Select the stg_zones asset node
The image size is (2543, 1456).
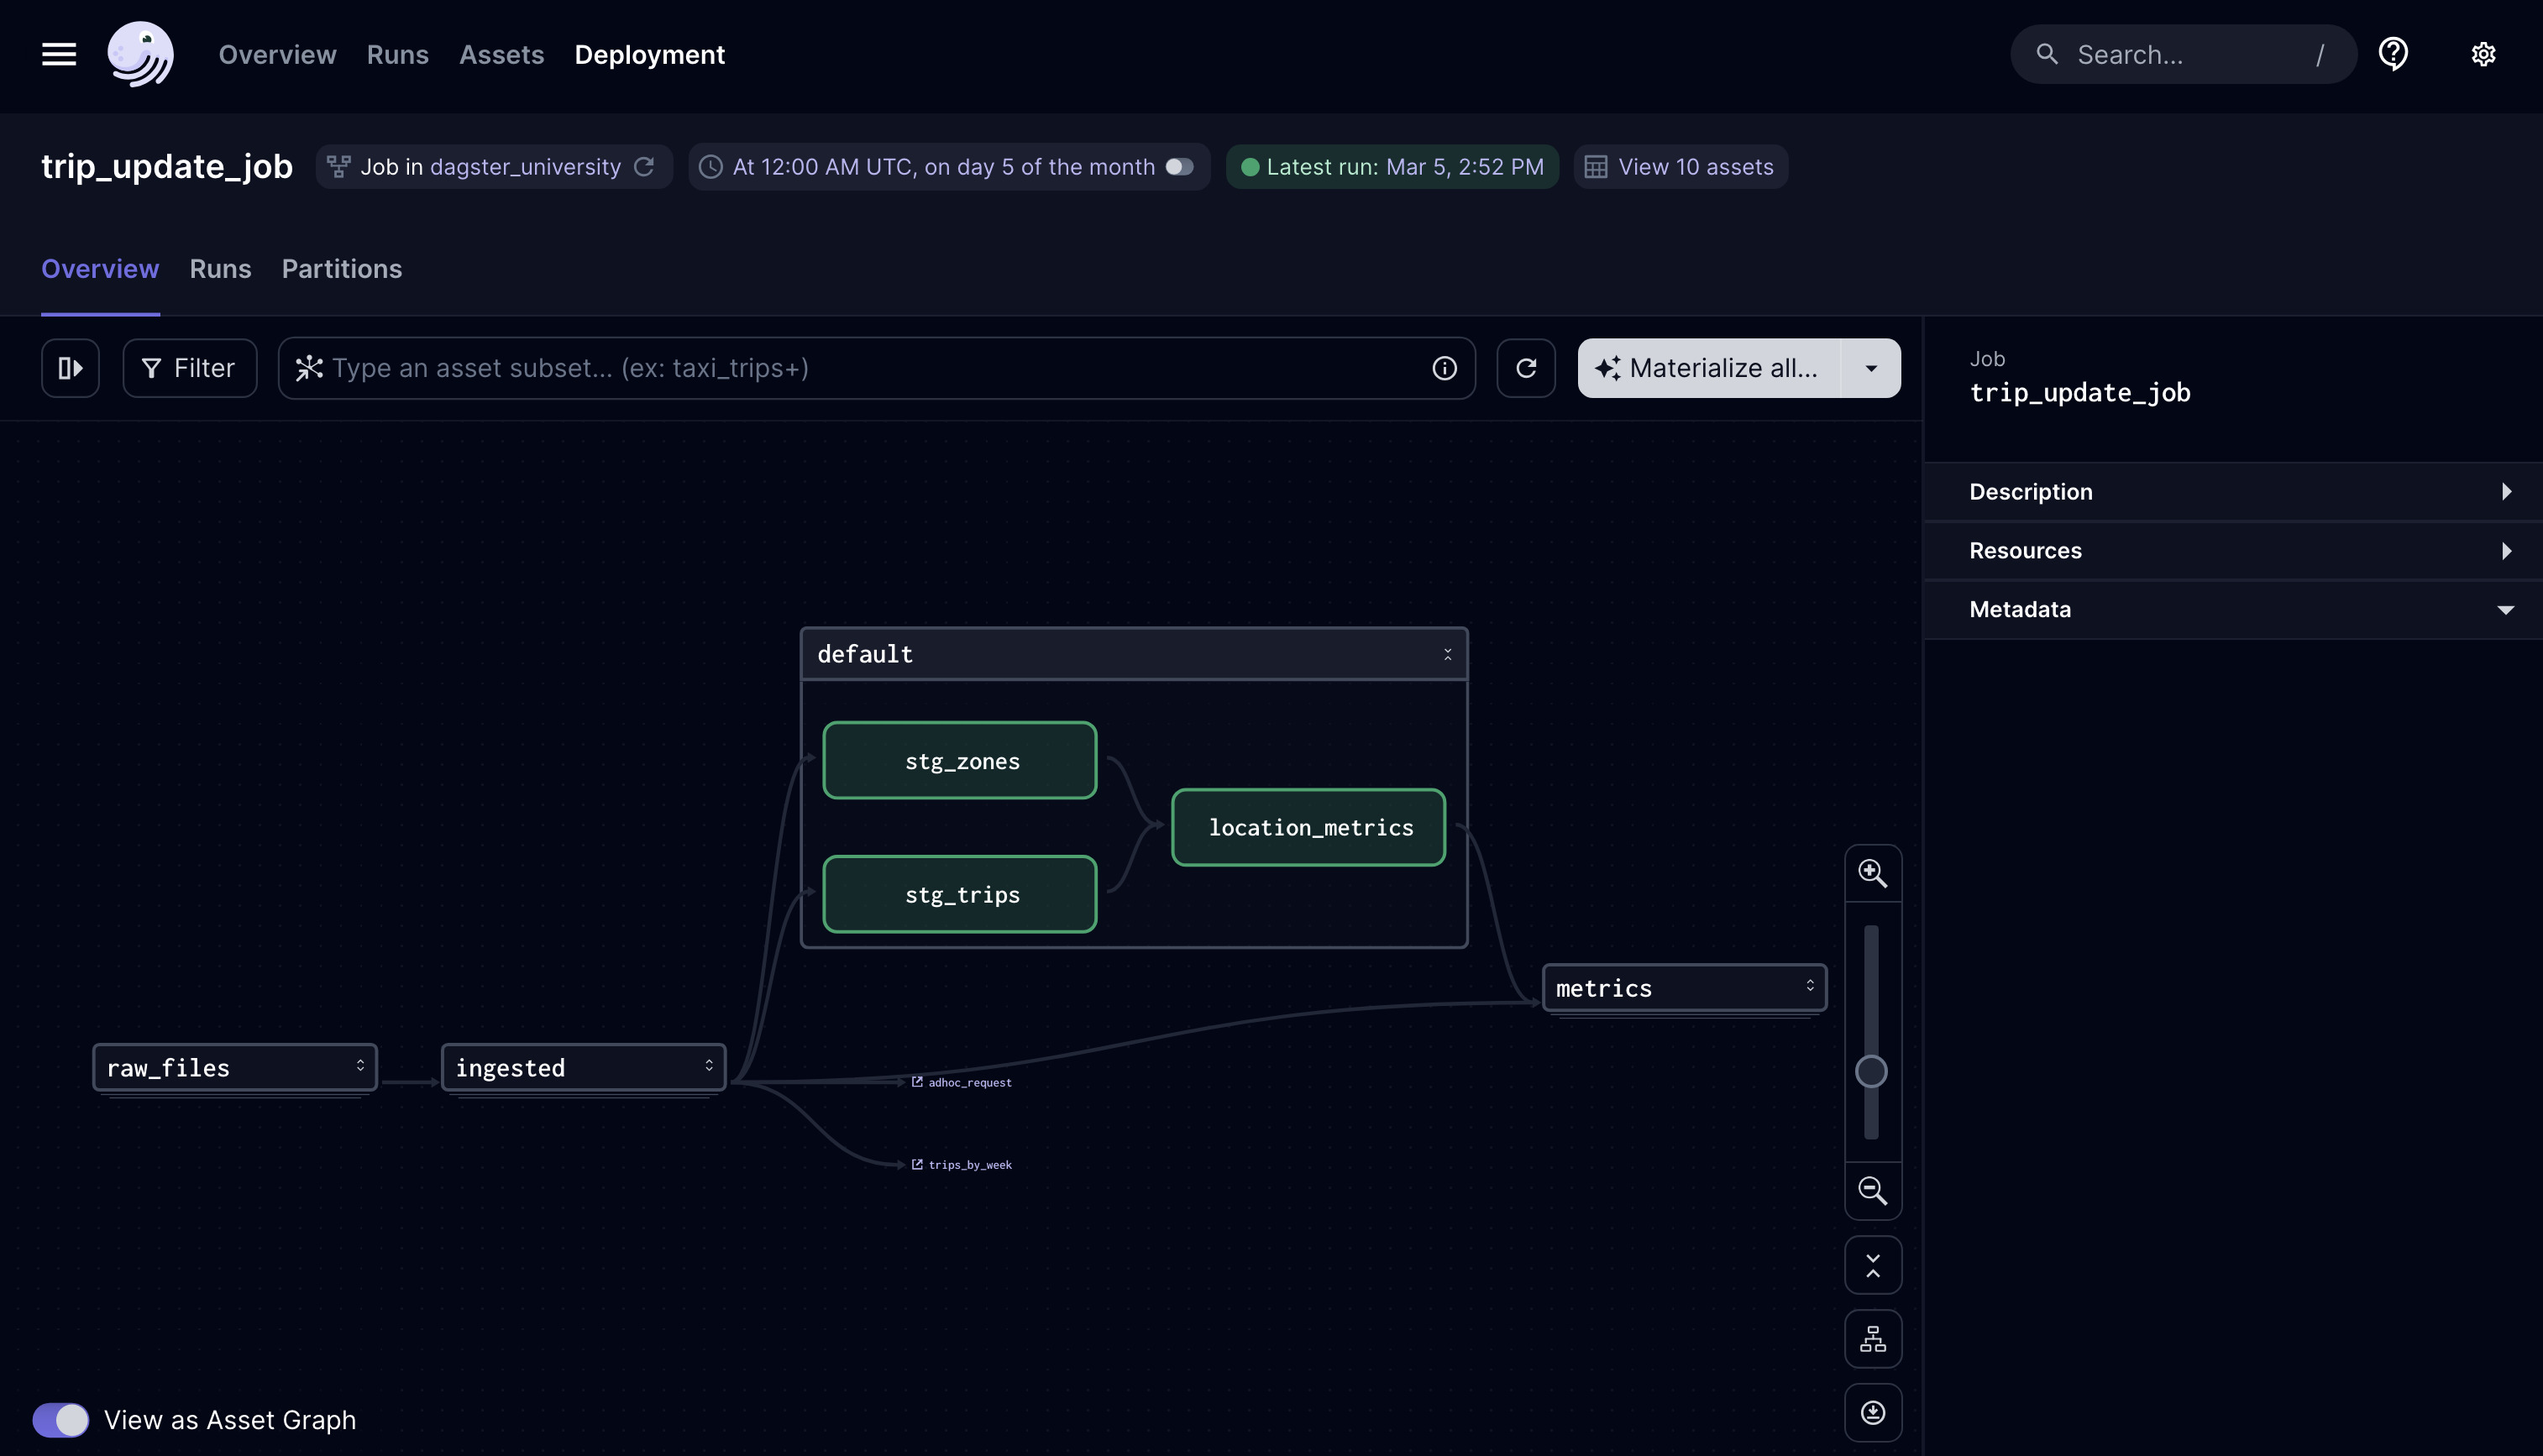click(960, 760)
